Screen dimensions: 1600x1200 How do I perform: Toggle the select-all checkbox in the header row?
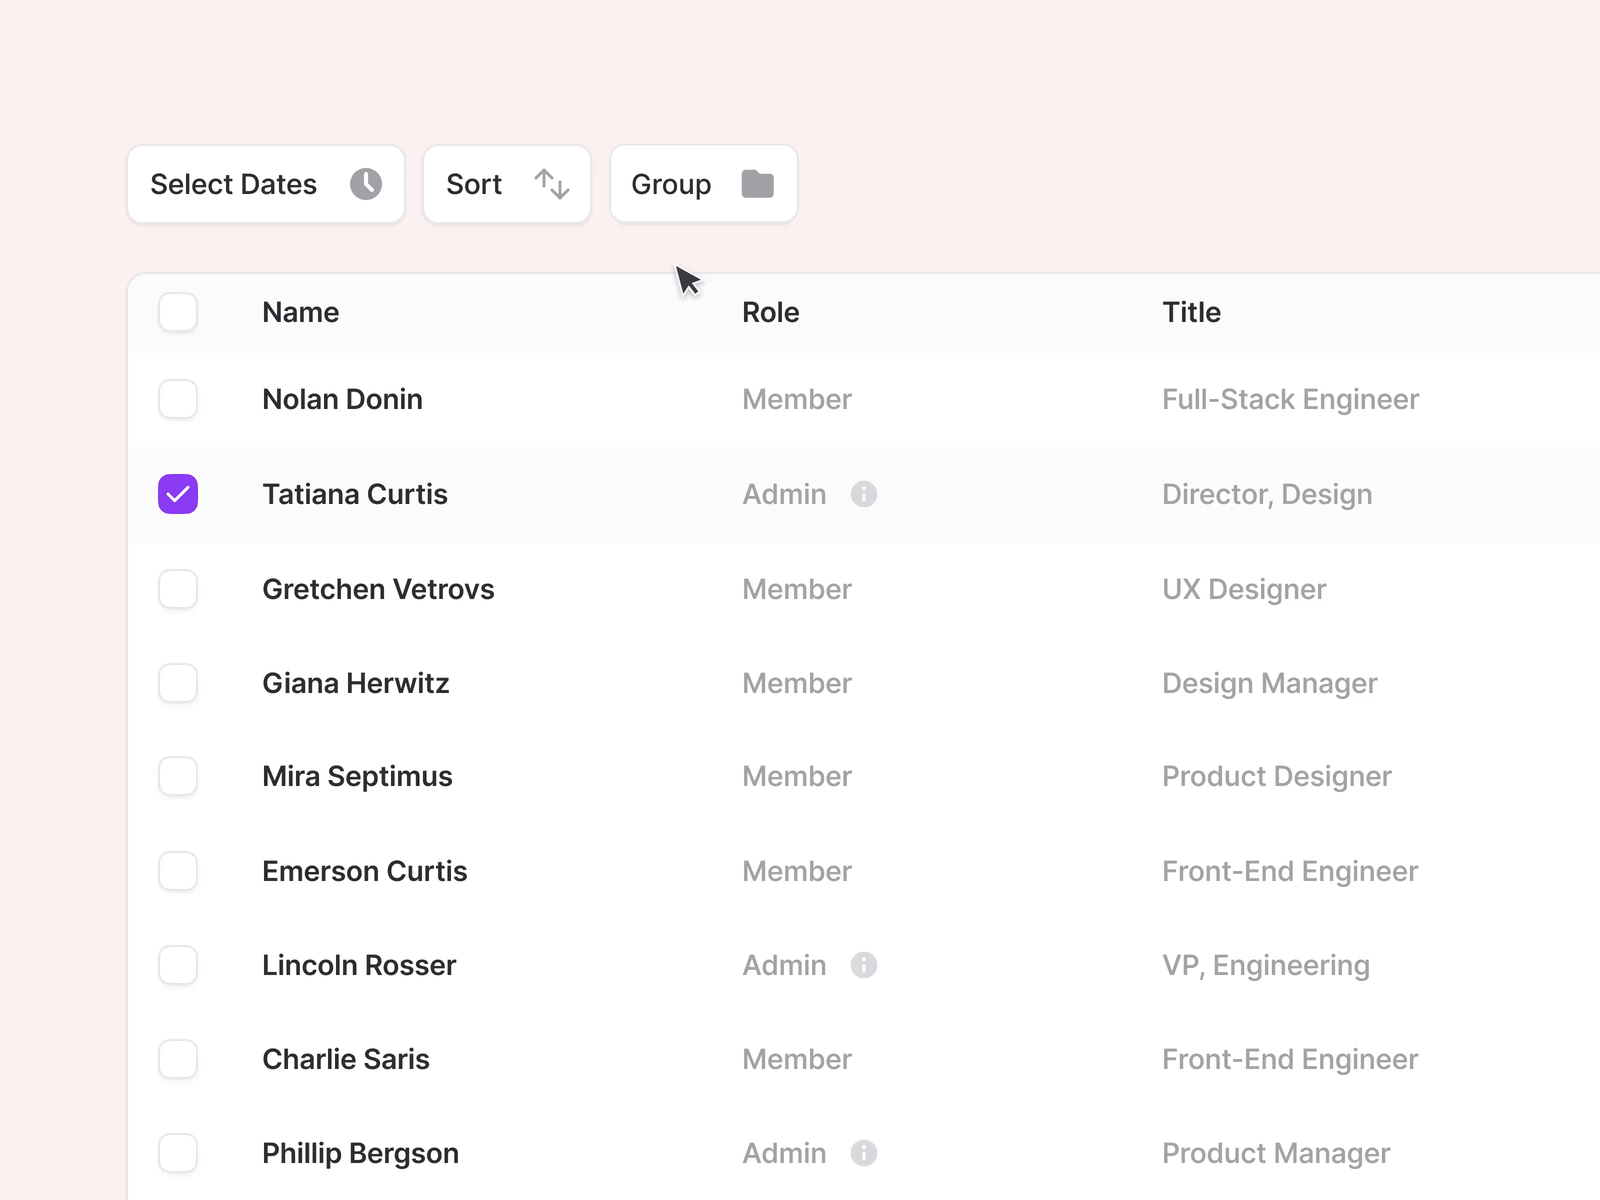[177, 312]
